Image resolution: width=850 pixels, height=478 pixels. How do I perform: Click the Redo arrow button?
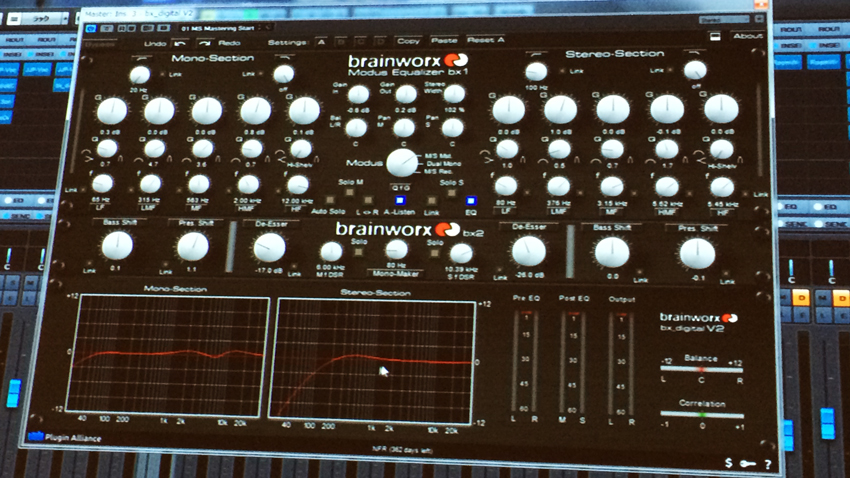click(x=203, y=43)
